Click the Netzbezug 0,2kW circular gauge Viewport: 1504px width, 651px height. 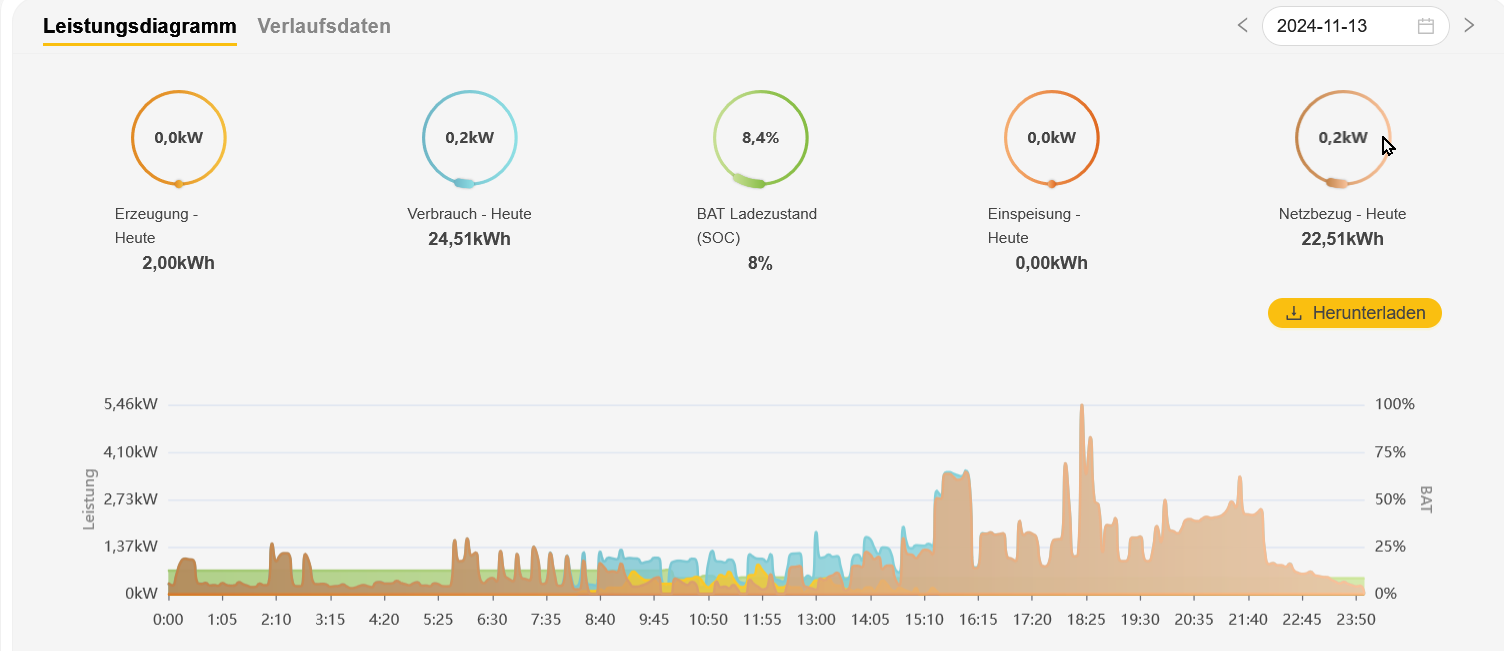coord(1342,138)
